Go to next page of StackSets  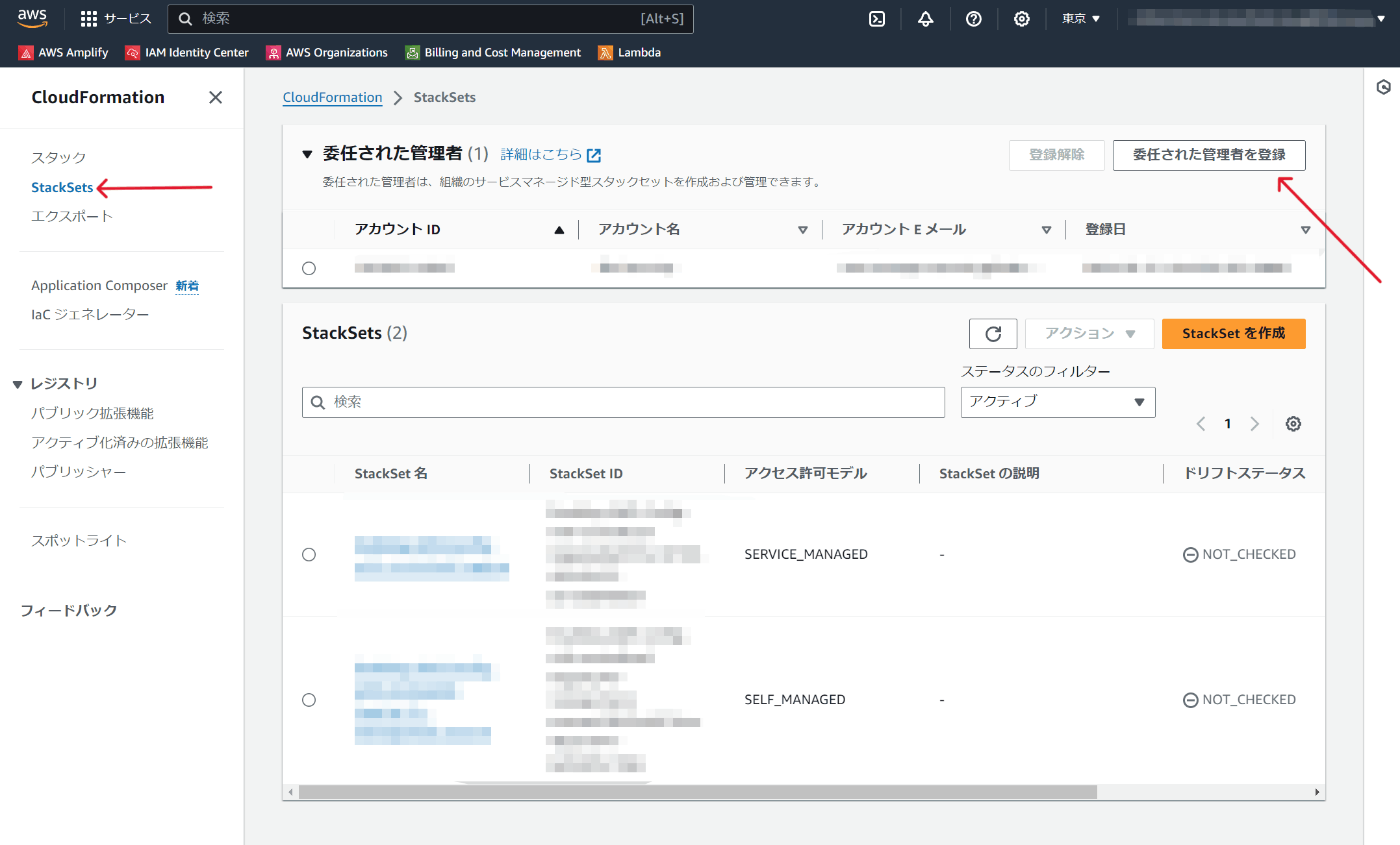1255,424
